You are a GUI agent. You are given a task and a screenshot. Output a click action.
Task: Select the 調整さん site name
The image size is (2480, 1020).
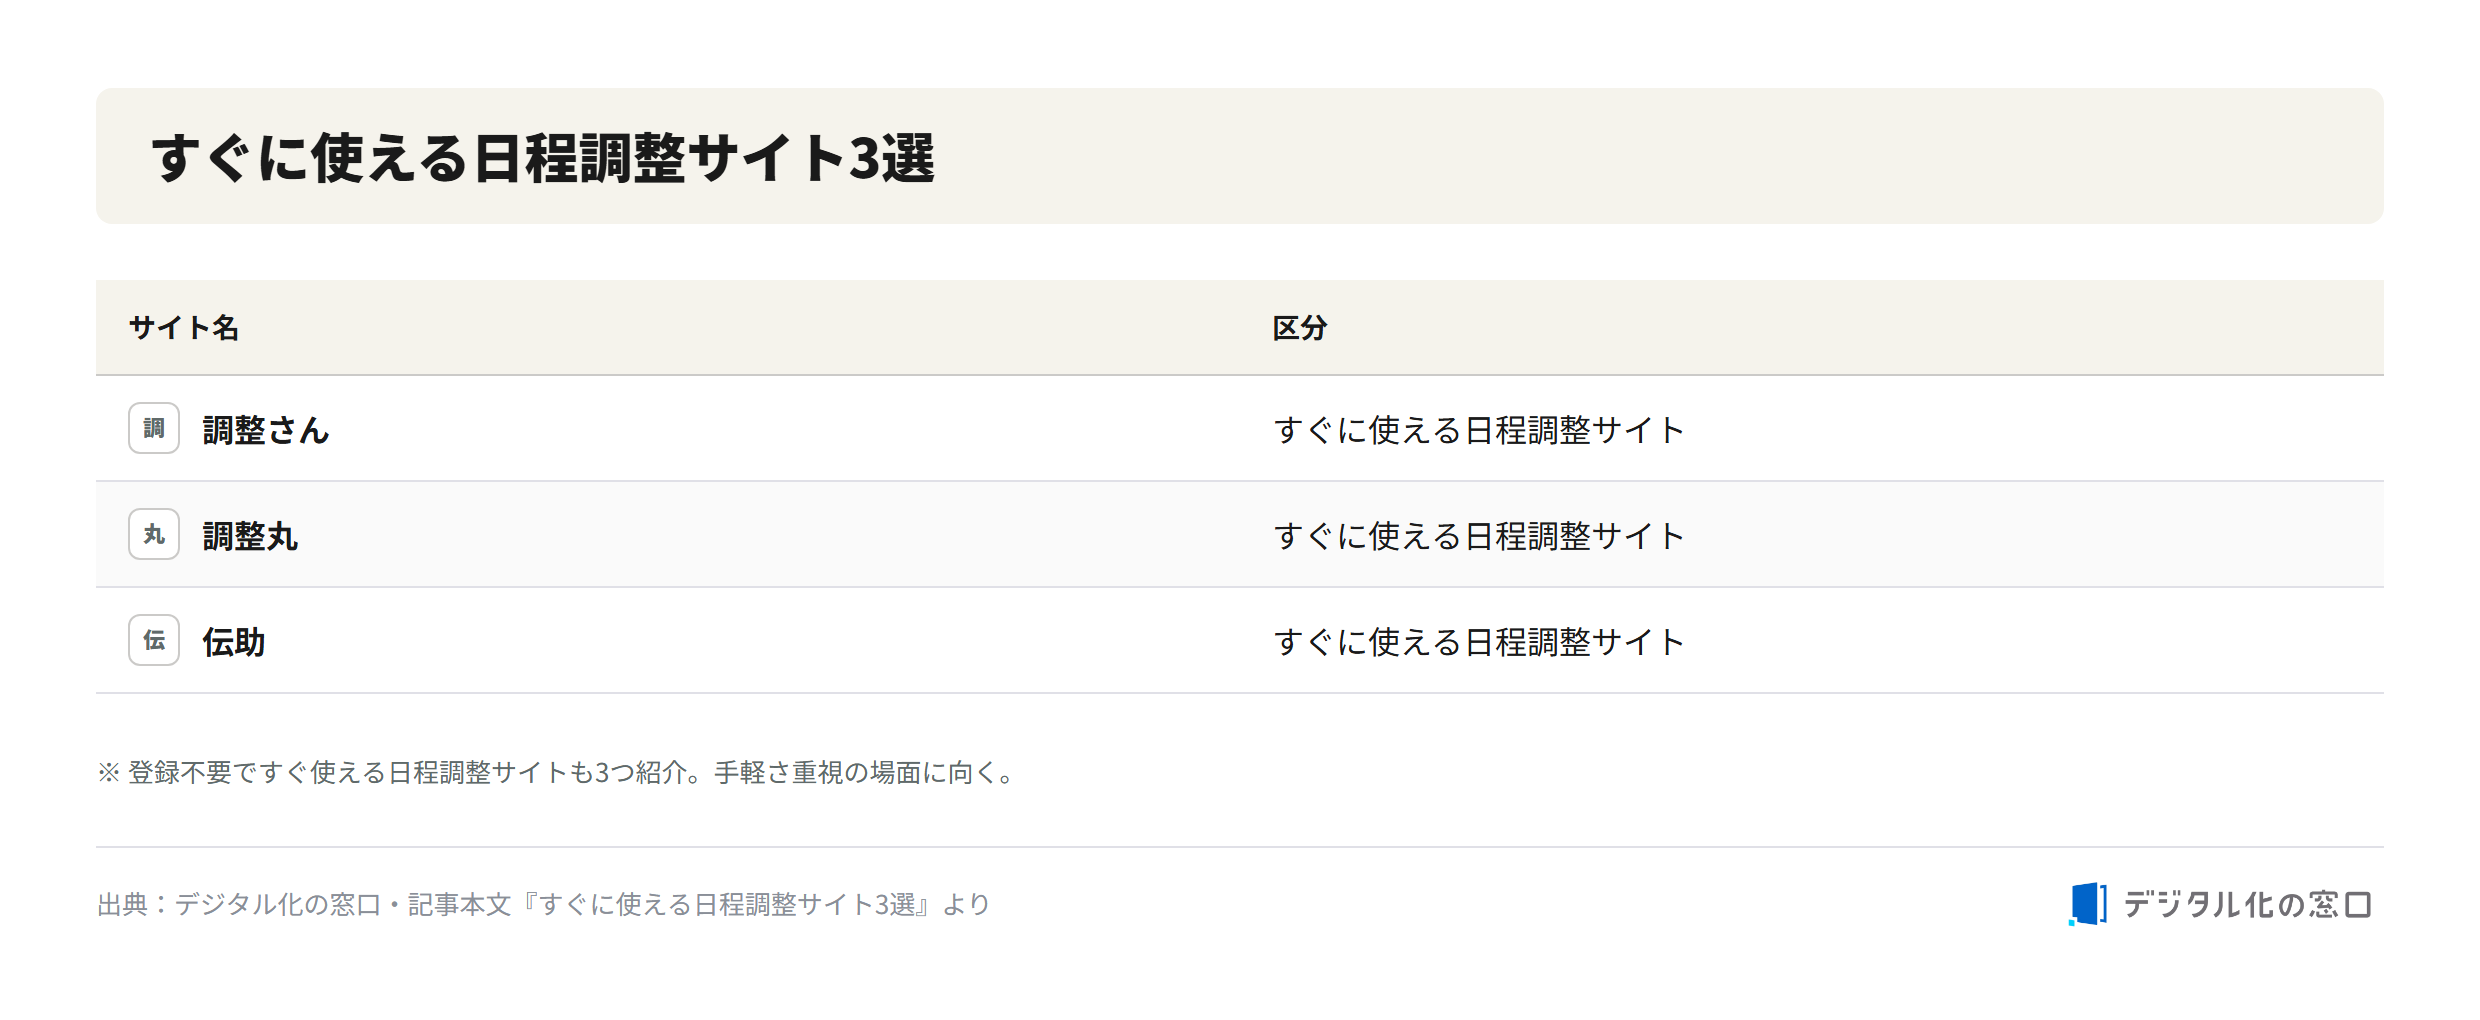coord(266,430)
